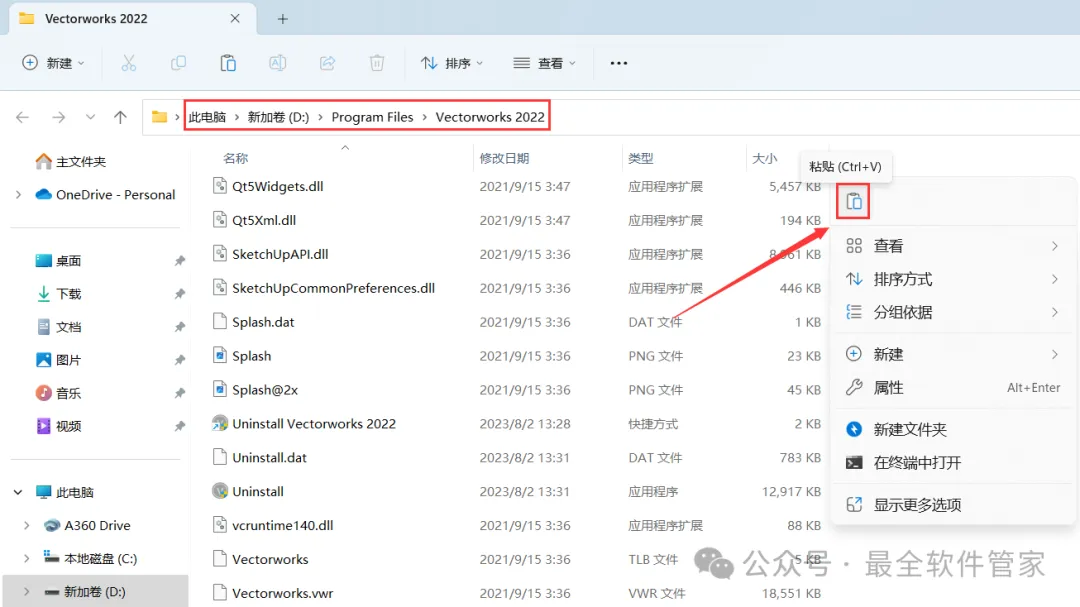Sort by the 类型 column header

[641, 158]
